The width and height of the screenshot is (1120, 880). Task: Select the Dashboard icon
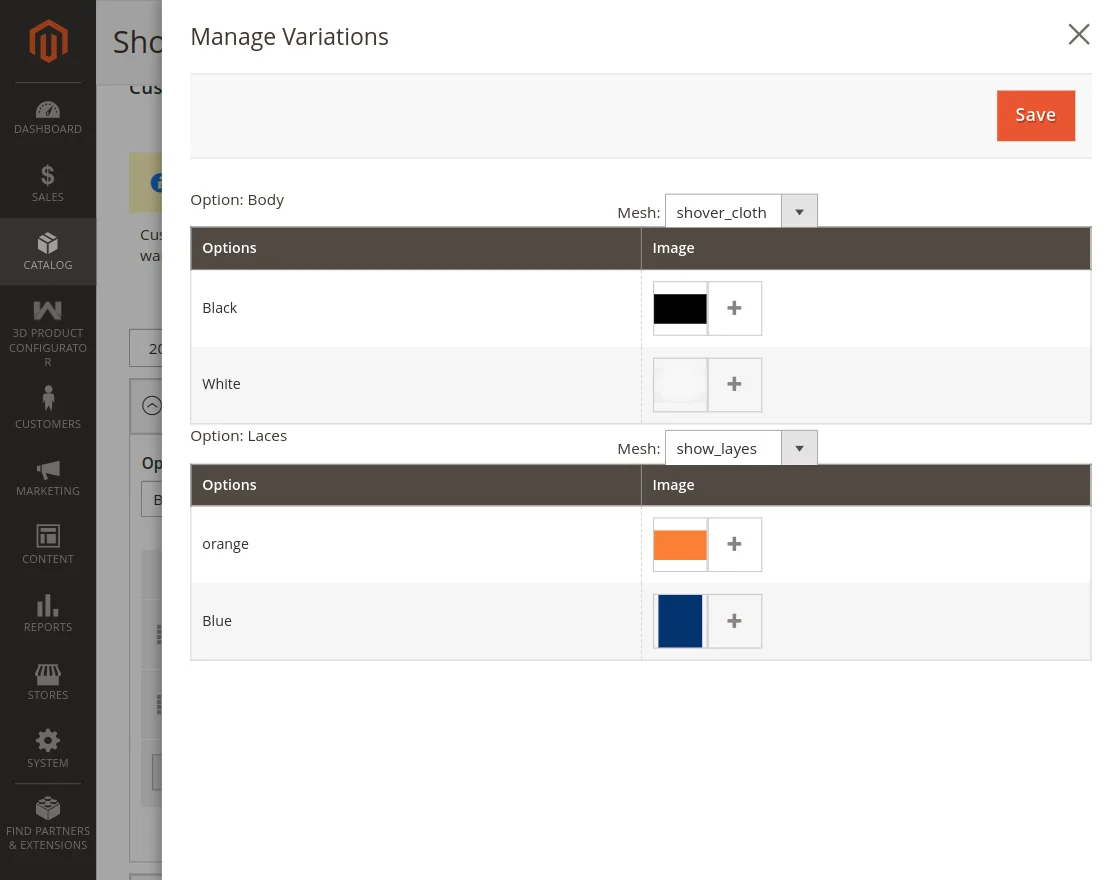coord(47,118)
